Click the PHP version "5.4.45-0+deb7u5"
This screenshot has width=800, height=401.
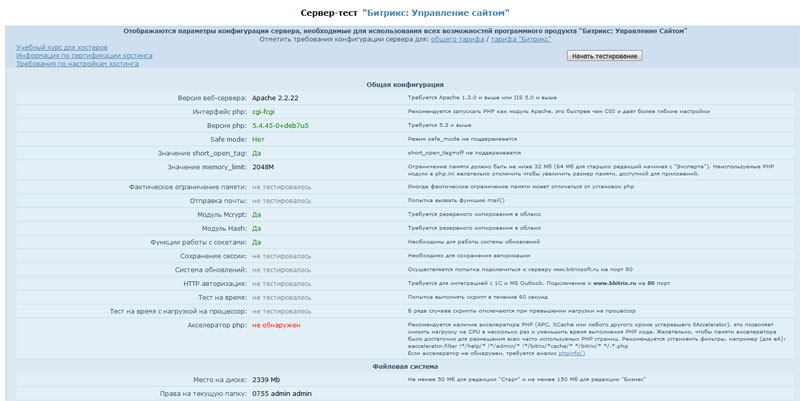[280, 126]
